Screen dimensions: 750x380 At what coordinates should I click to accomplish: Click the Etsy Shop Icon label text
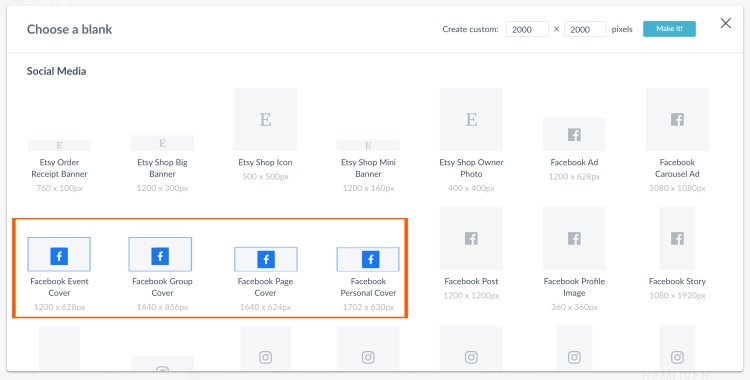265,162
